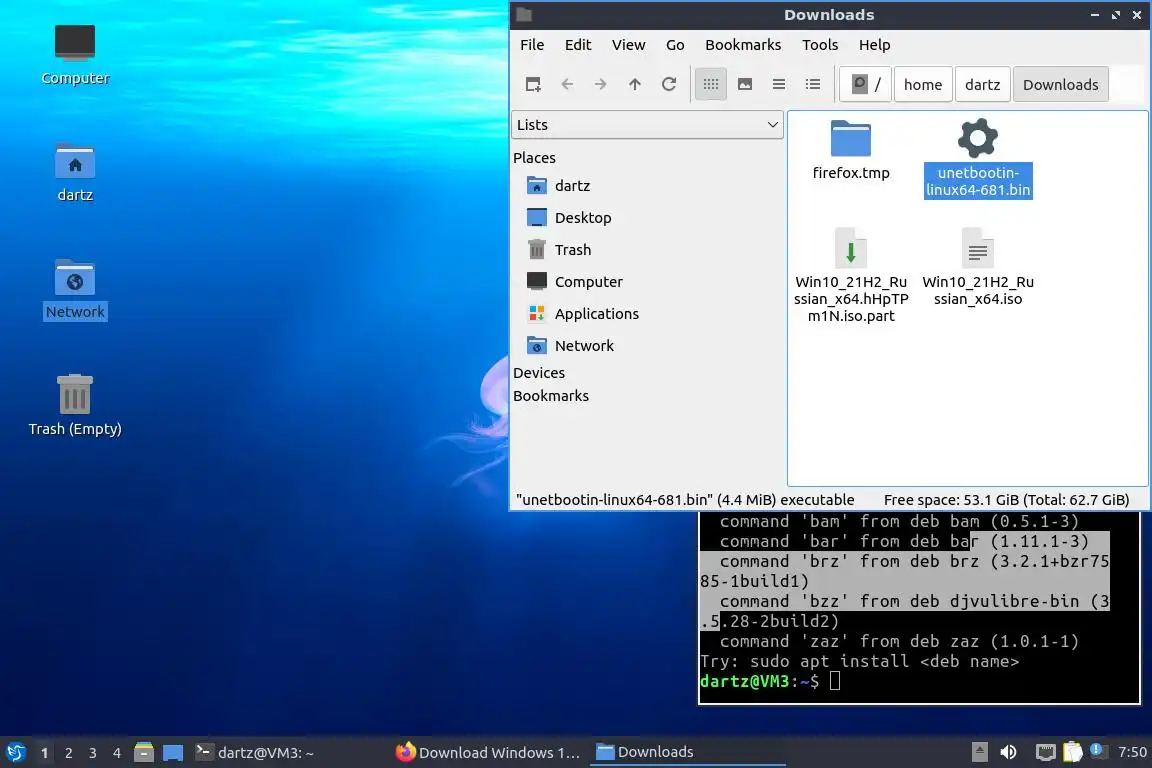
Task: Click the Bookmarks section header in sidebar
Action: click(x=551, y=395)
